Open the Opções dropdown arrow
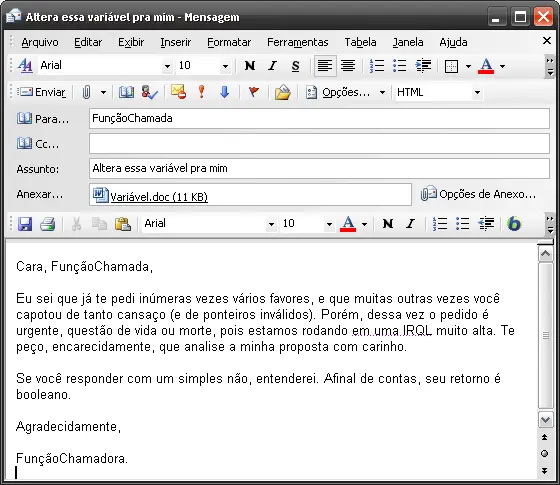 [x=382, y=93]
